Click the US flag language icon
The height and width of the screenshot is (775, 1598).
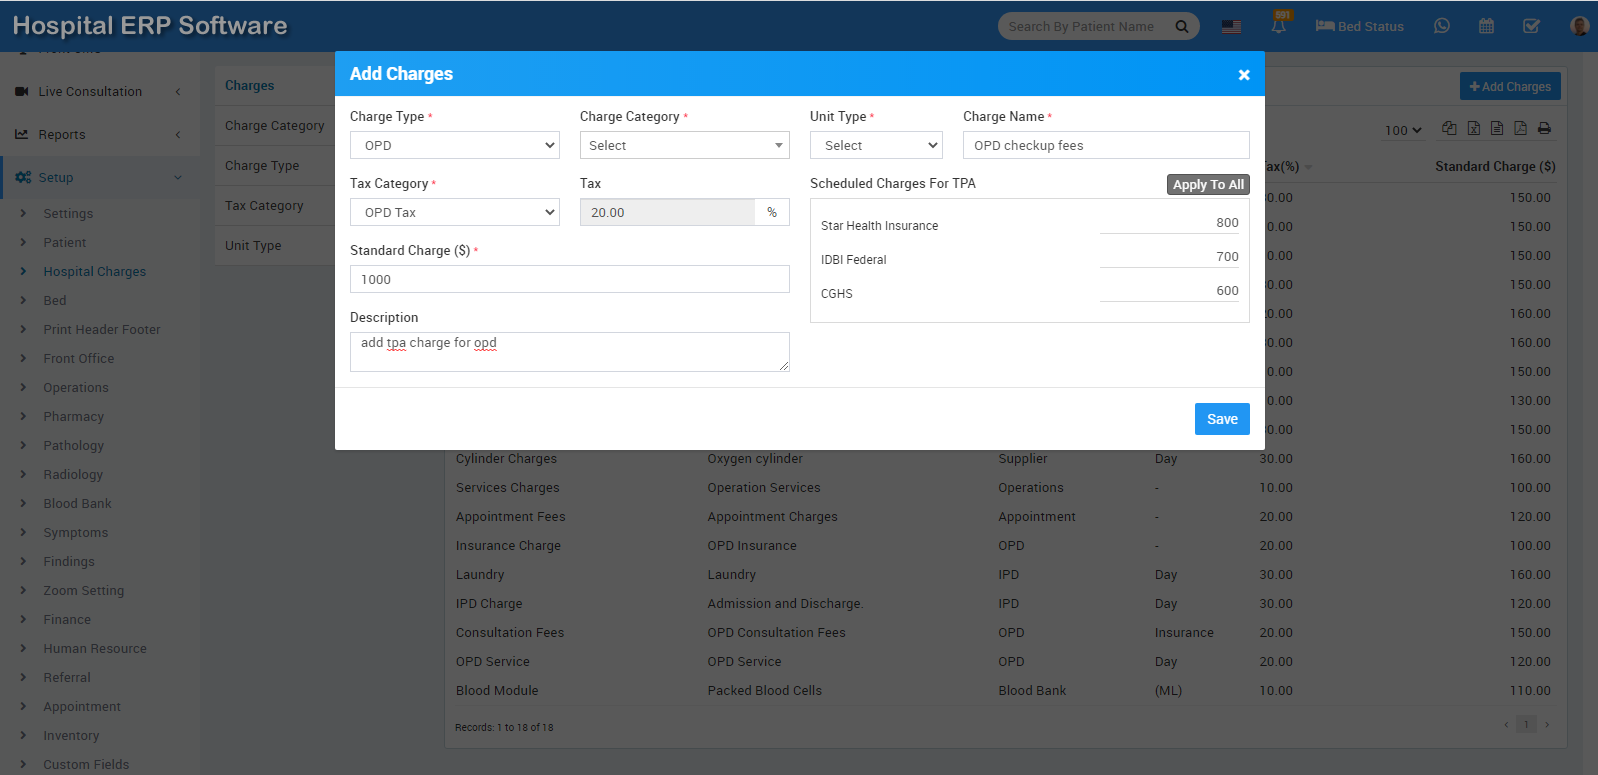[x=1231, y=27]
